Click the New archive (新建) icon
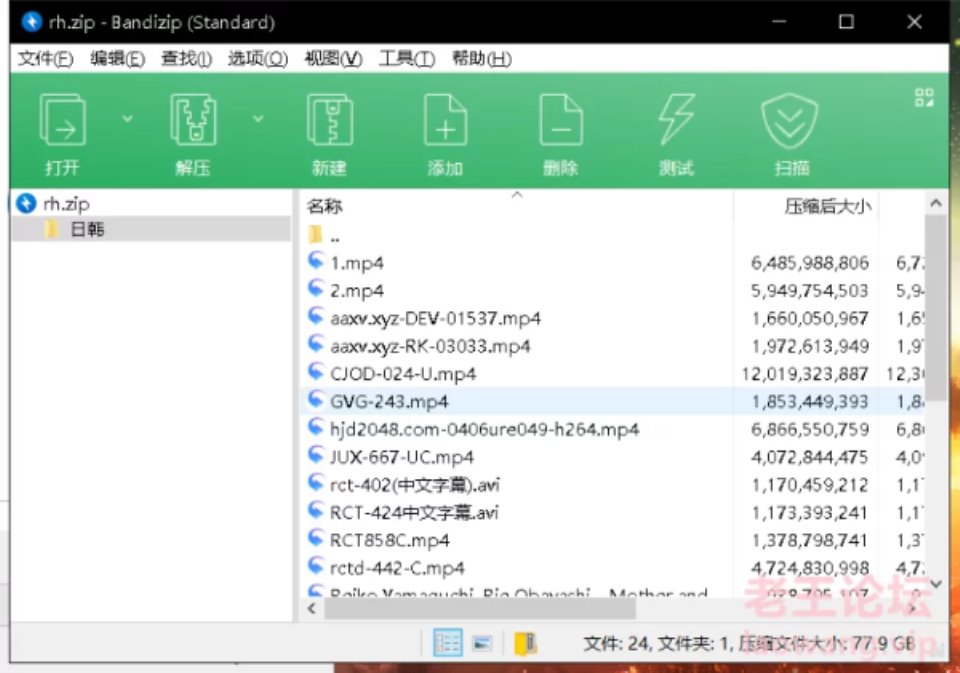This screenshot has height=673, width=960. click(329, 120)
